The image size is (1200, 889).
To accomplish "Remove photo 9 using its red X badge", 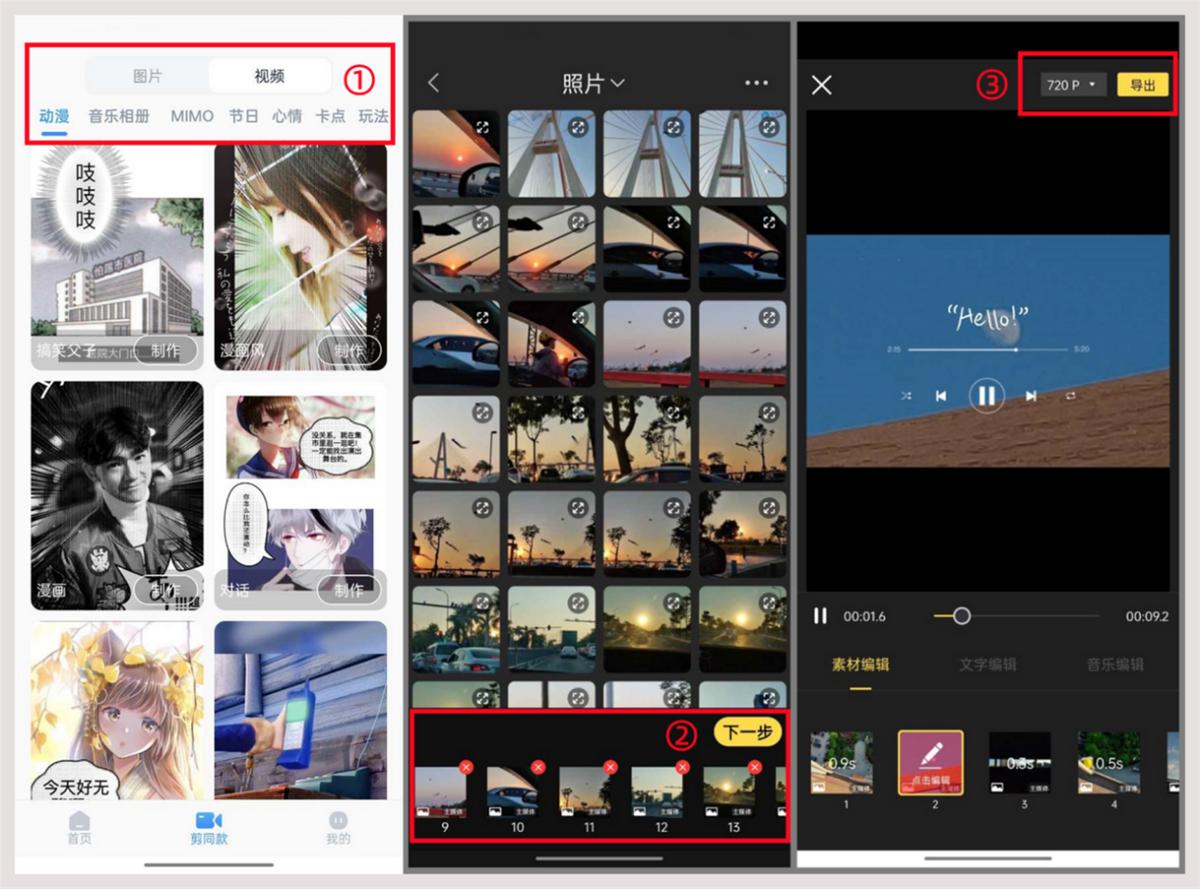I will point(465,768).
